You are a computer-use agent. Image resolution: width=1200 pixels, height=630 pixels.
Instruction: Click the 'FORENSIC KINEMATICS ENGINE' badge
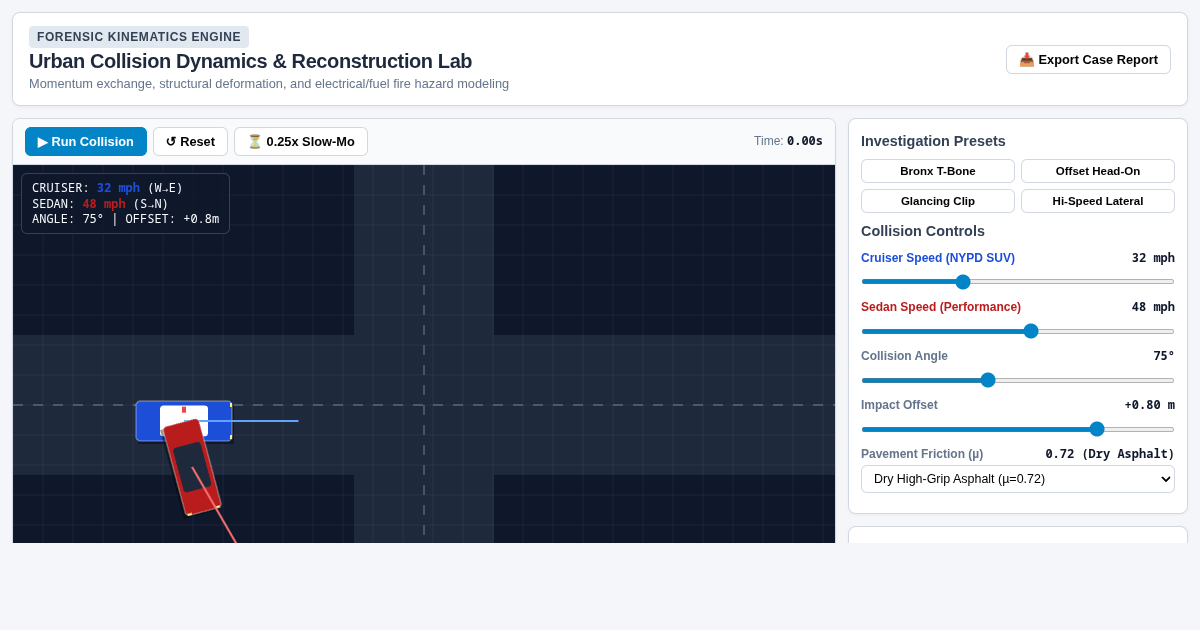click(x=139, y=37)
